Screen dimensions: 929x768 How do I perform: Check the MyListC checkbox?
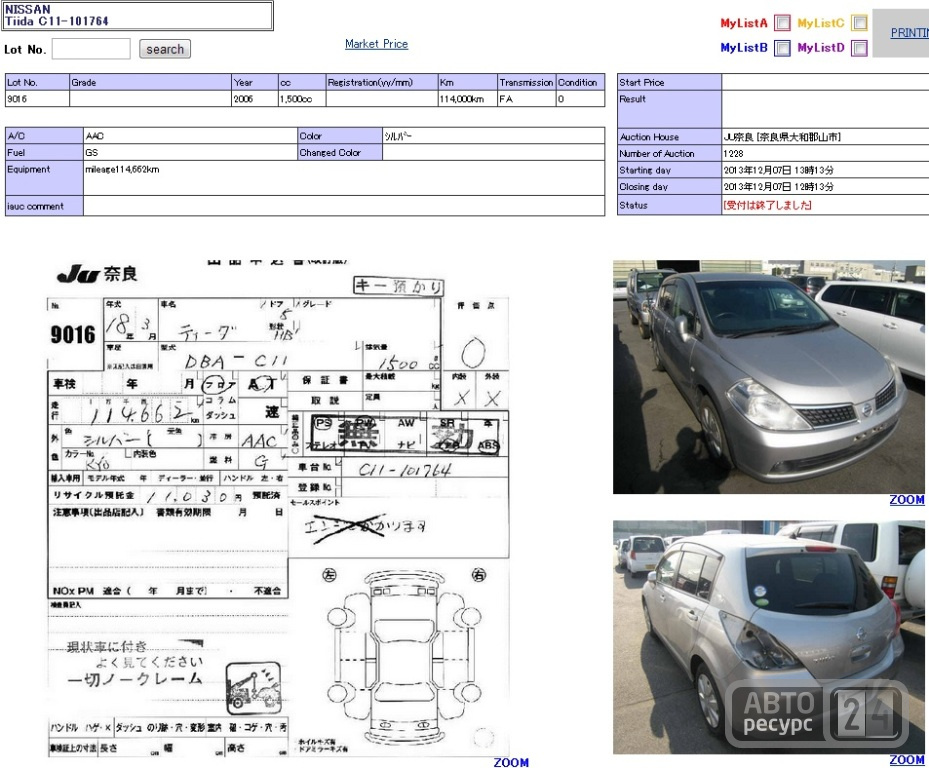(x=859, y=23)
